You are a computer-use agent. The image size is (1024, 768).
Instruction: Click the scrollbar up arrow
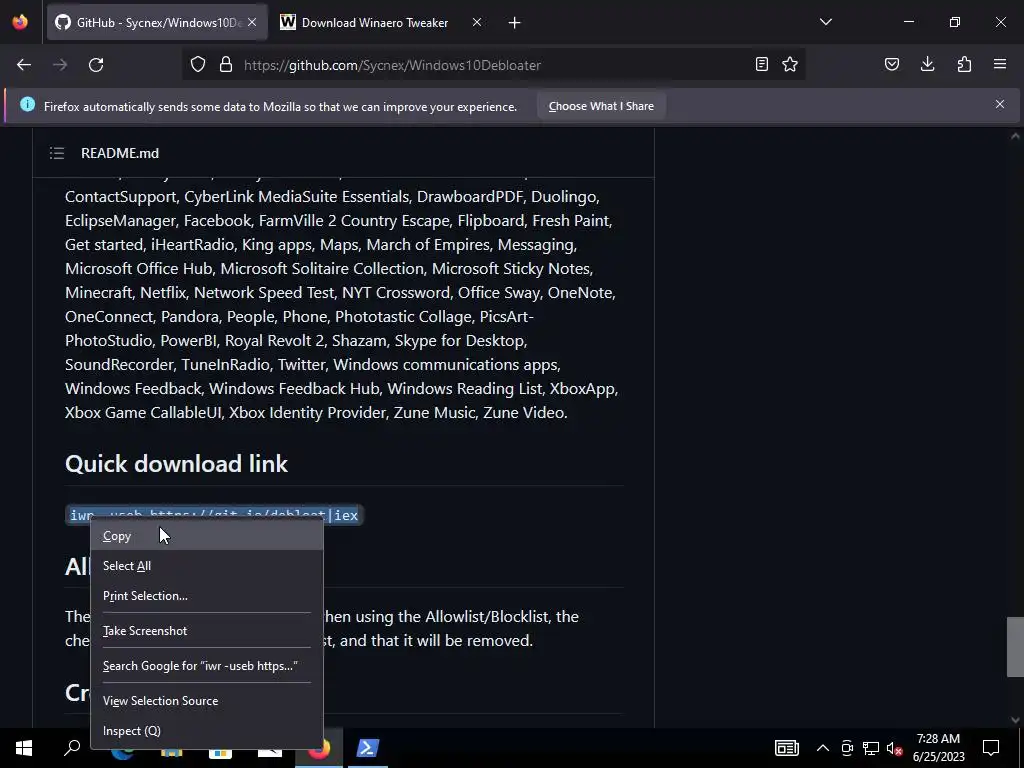pos(1015,136)
